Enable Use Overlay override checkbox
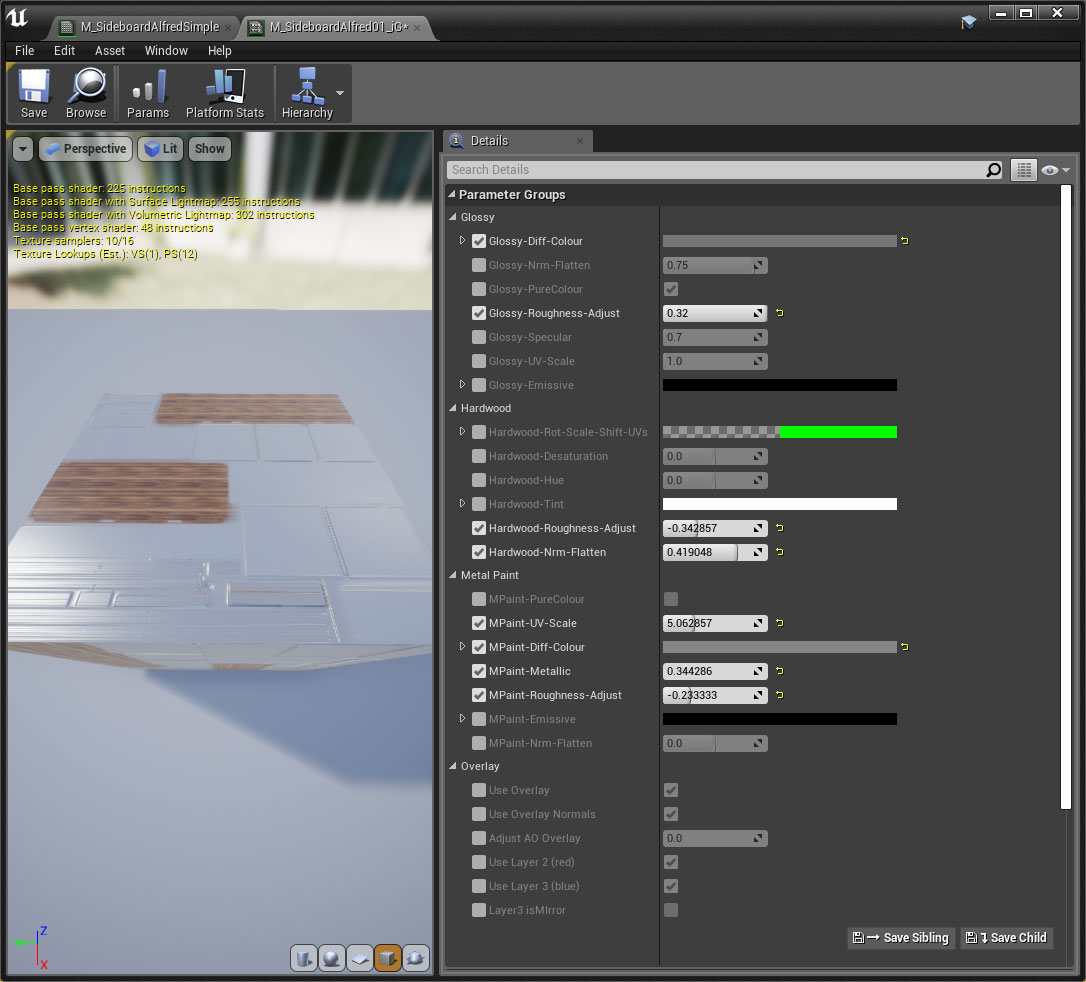The image size is (1086, 982). pos(479,790)
